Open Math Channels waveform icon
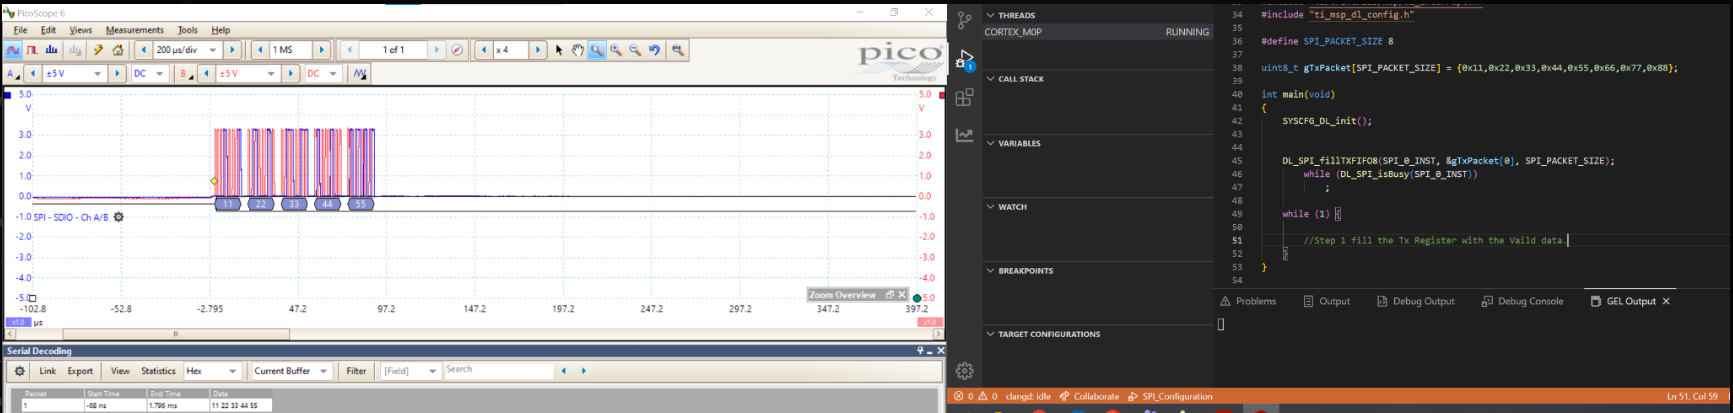The image size is (1733, 413). [x=360, y=74]
